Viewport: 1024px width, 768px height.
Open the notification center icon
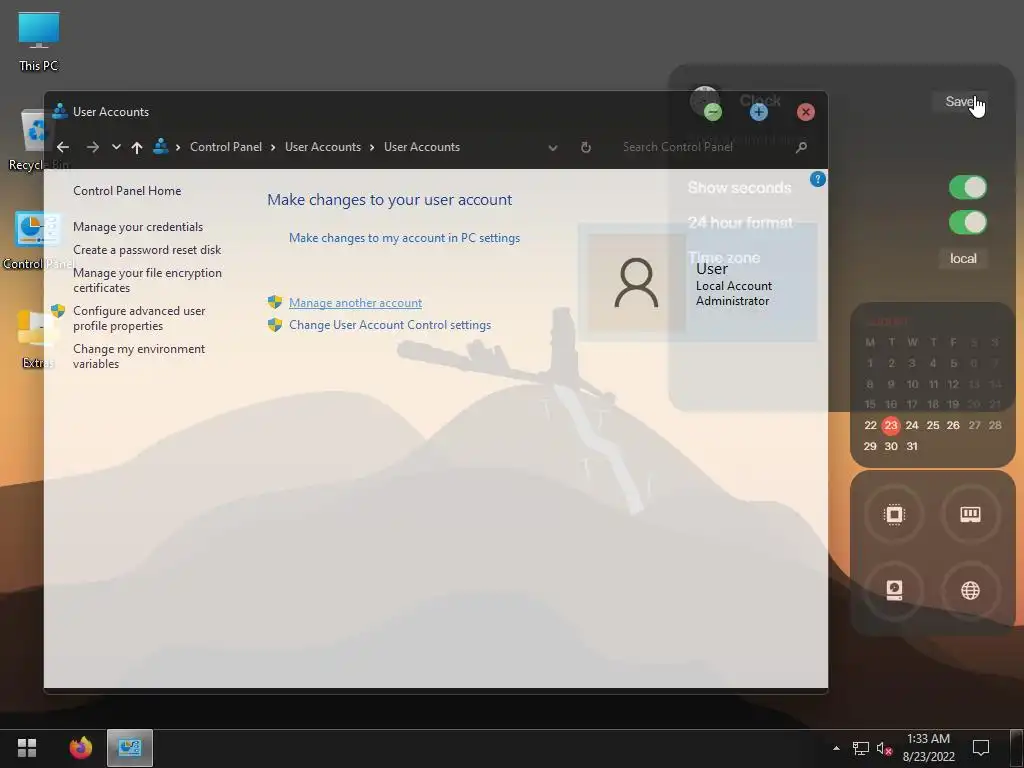point(980,748)
